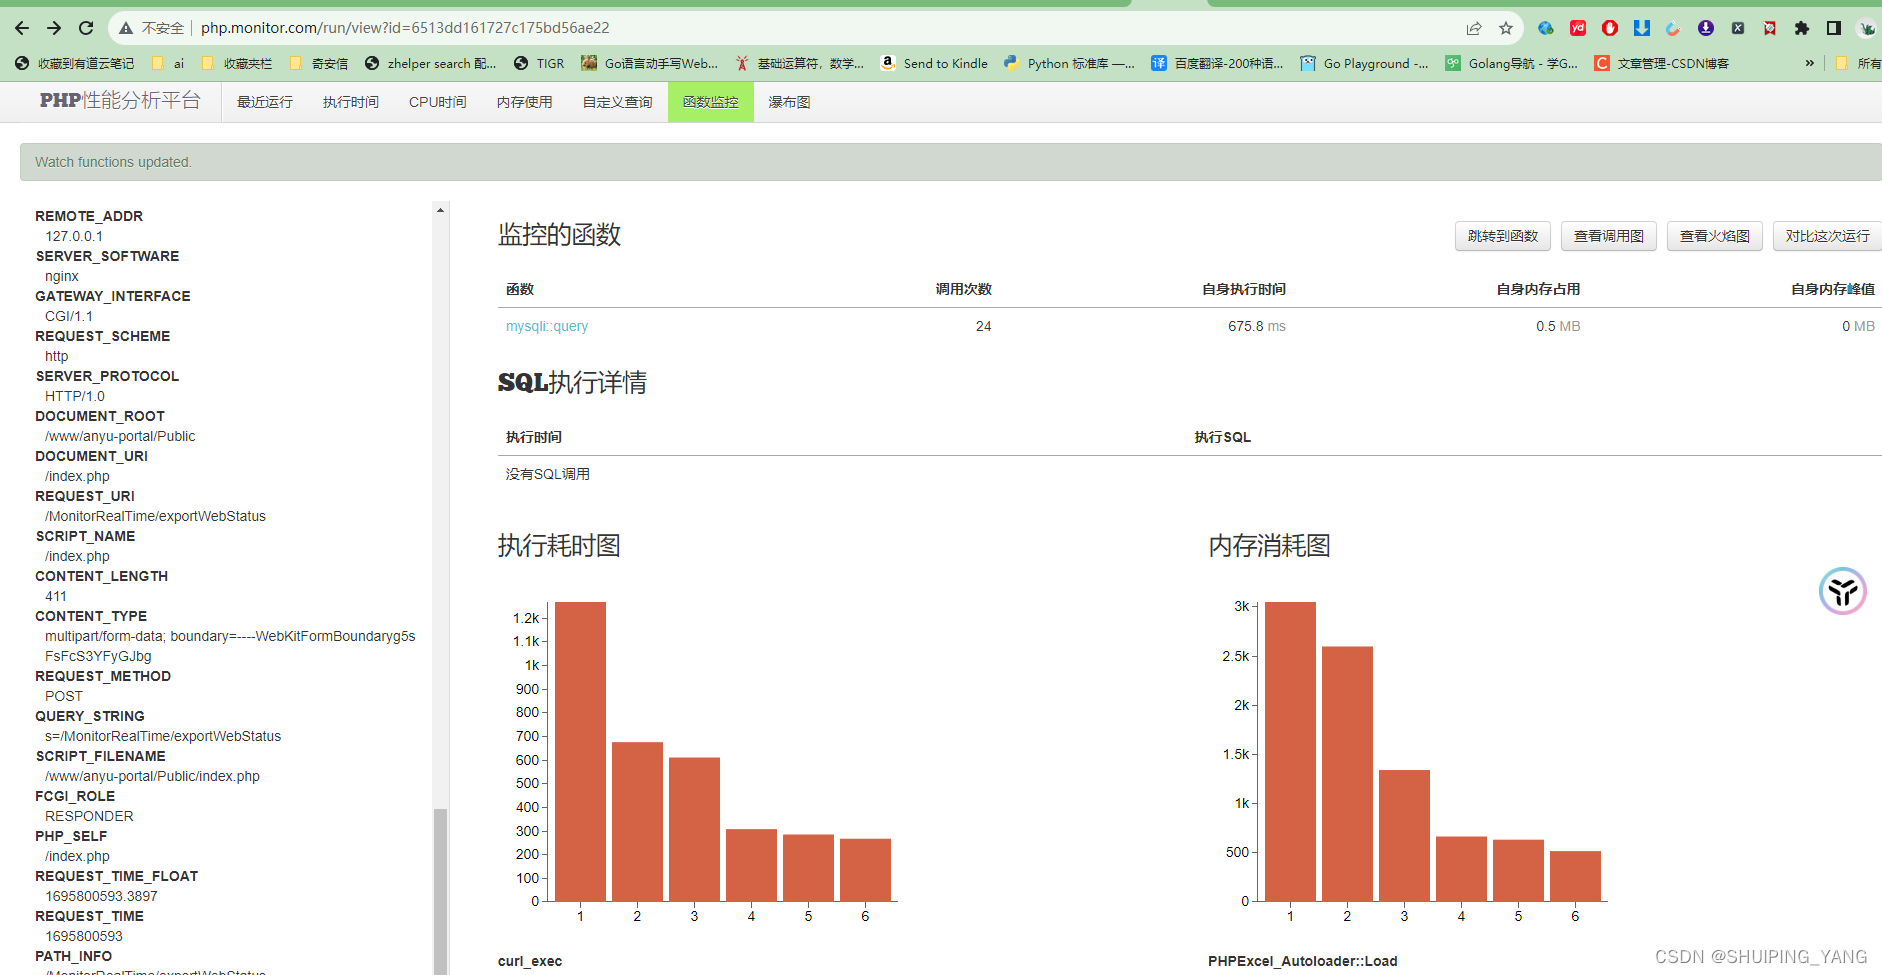Click the PHP性能分析平台 logo link
This screenshot has width=1882, height=975.
pos(120,100)
